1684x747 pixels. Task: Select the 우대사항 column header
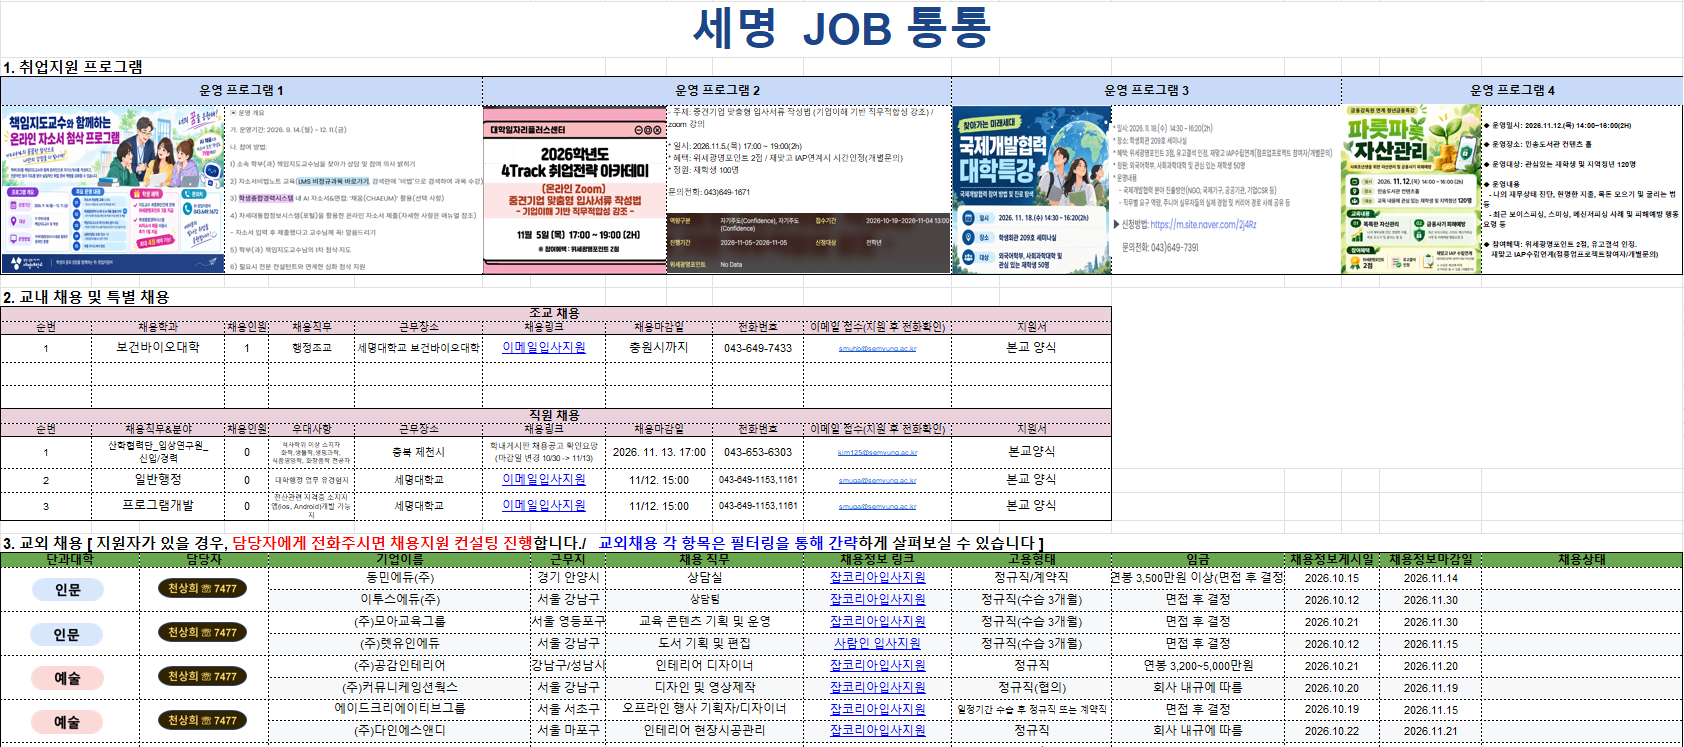pos(311,429)
